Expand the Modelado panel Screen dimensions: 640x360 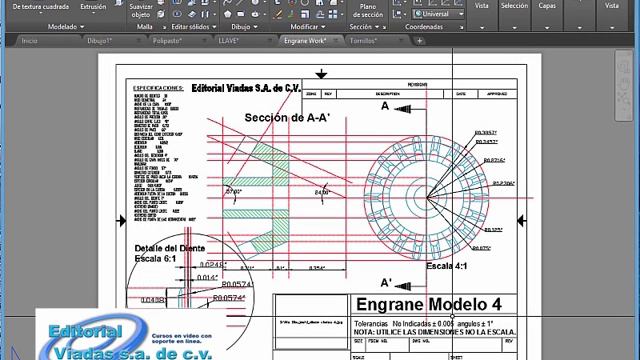(66, 27)
